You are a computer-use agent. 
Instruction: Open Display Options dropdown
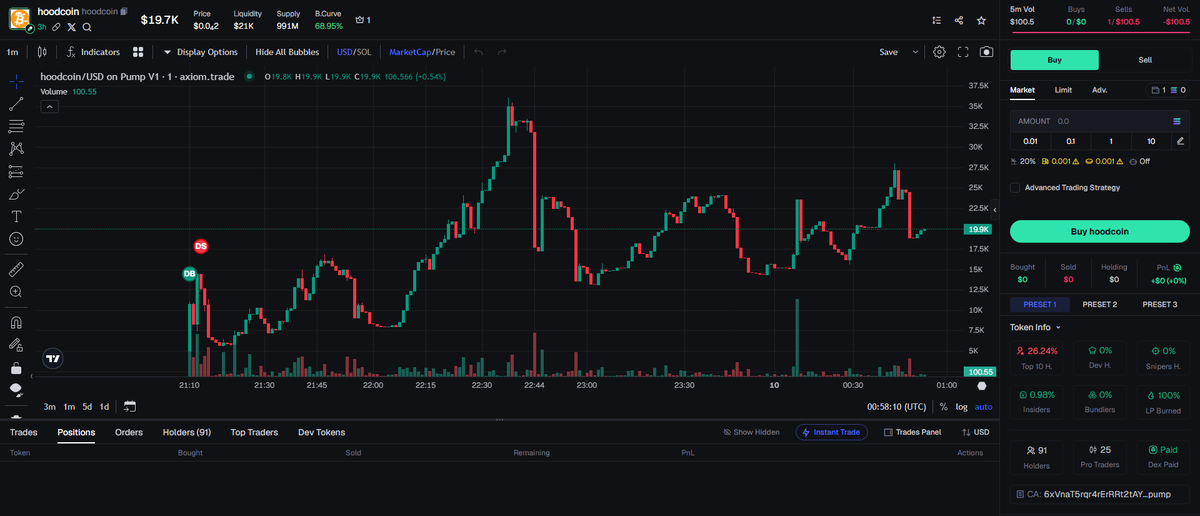203,51
